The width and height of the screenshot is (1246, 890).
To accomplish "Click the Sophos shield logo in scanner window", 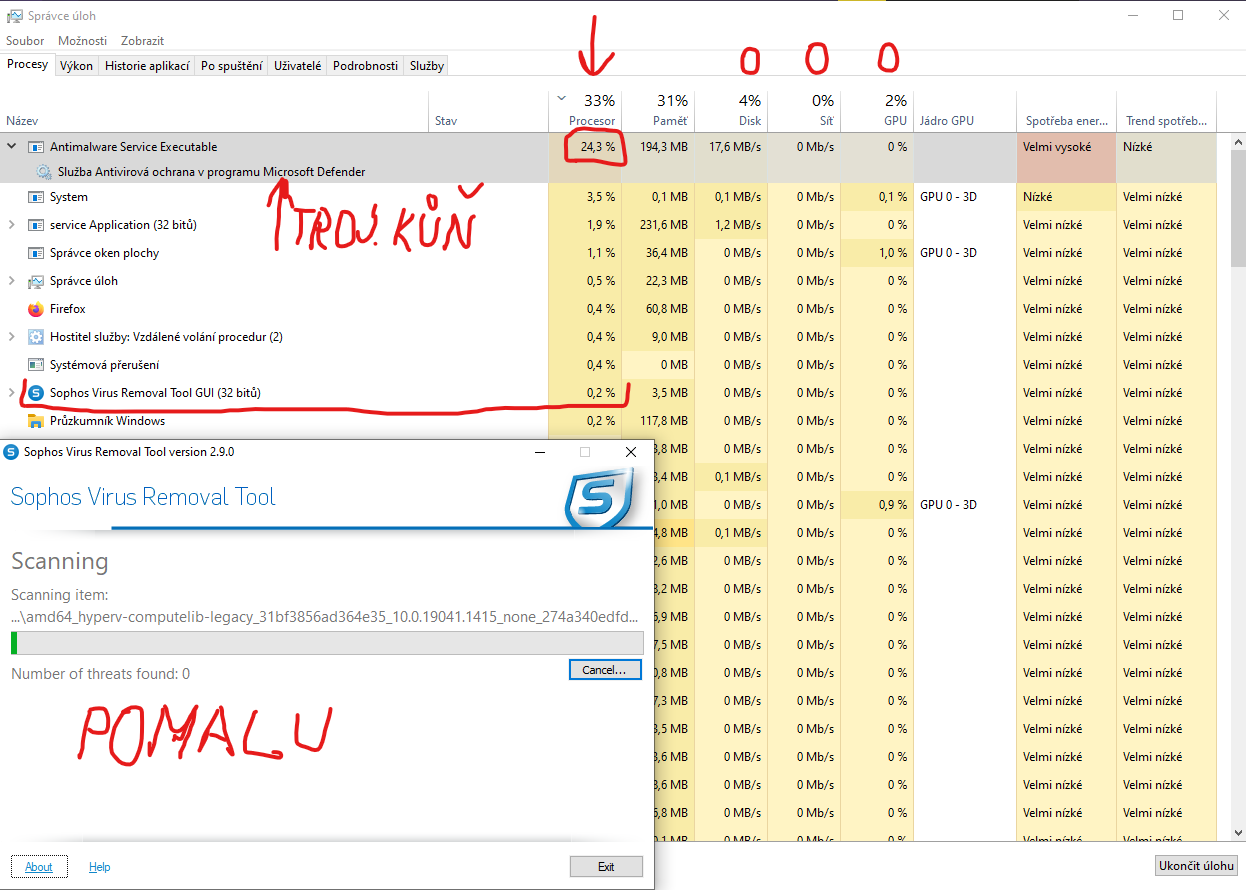I will coord(599,497).
